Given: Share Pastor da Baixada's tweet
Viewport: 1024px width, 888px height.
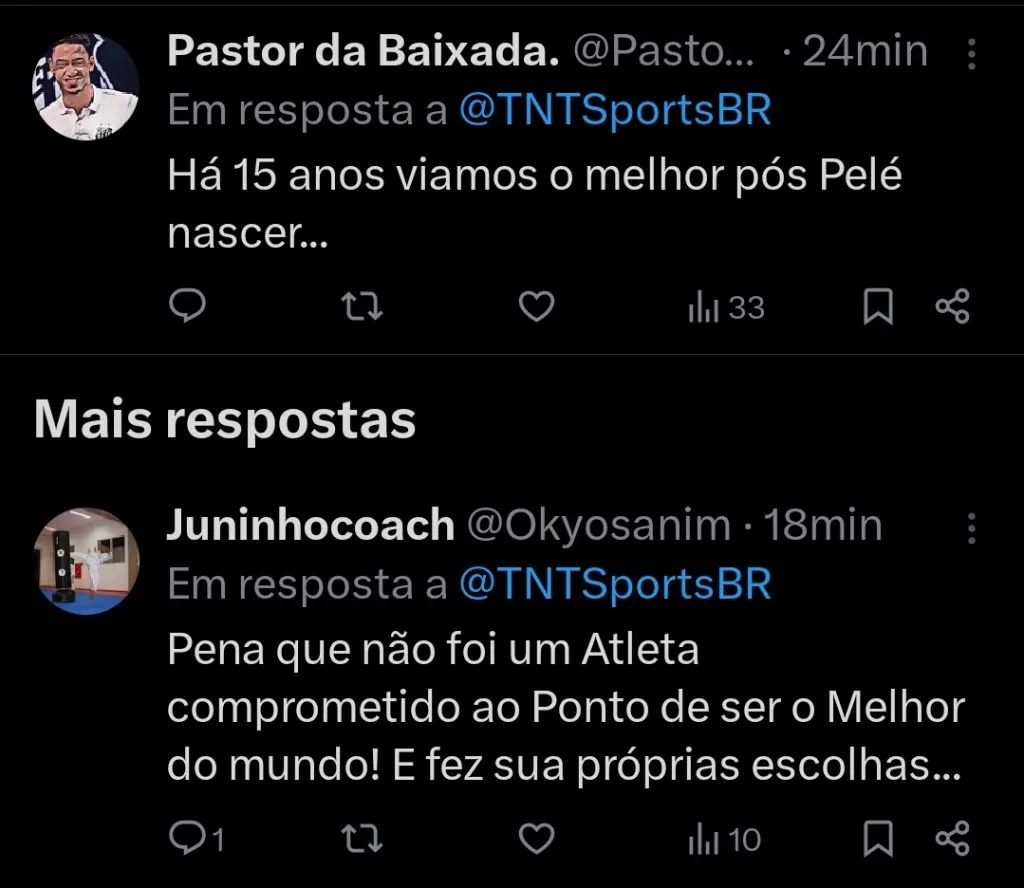Looking at the screenshot, I should point(952,308).
